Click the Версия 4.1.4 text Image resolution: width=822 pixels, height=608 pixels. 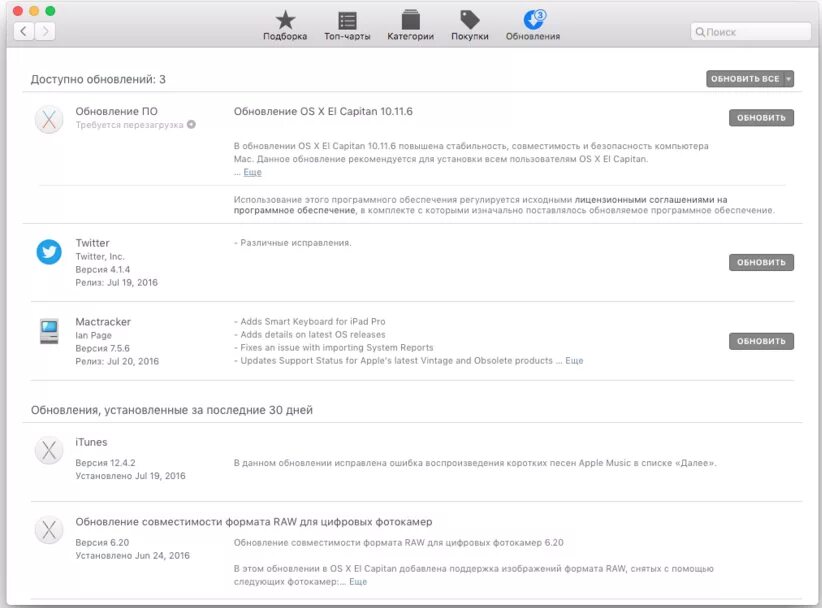103,269
